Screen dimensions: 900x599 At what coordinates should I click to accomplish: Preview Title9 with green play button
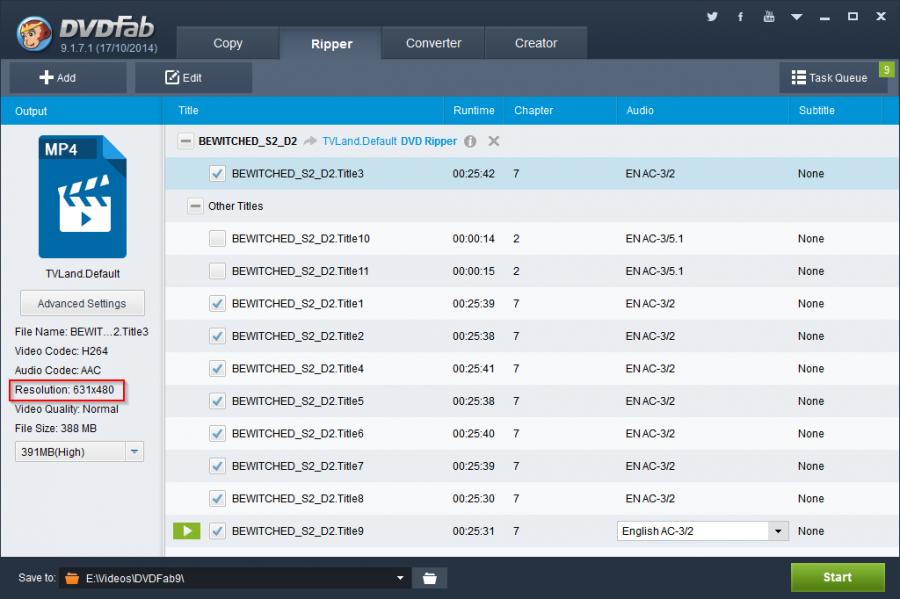coord(187,531)
